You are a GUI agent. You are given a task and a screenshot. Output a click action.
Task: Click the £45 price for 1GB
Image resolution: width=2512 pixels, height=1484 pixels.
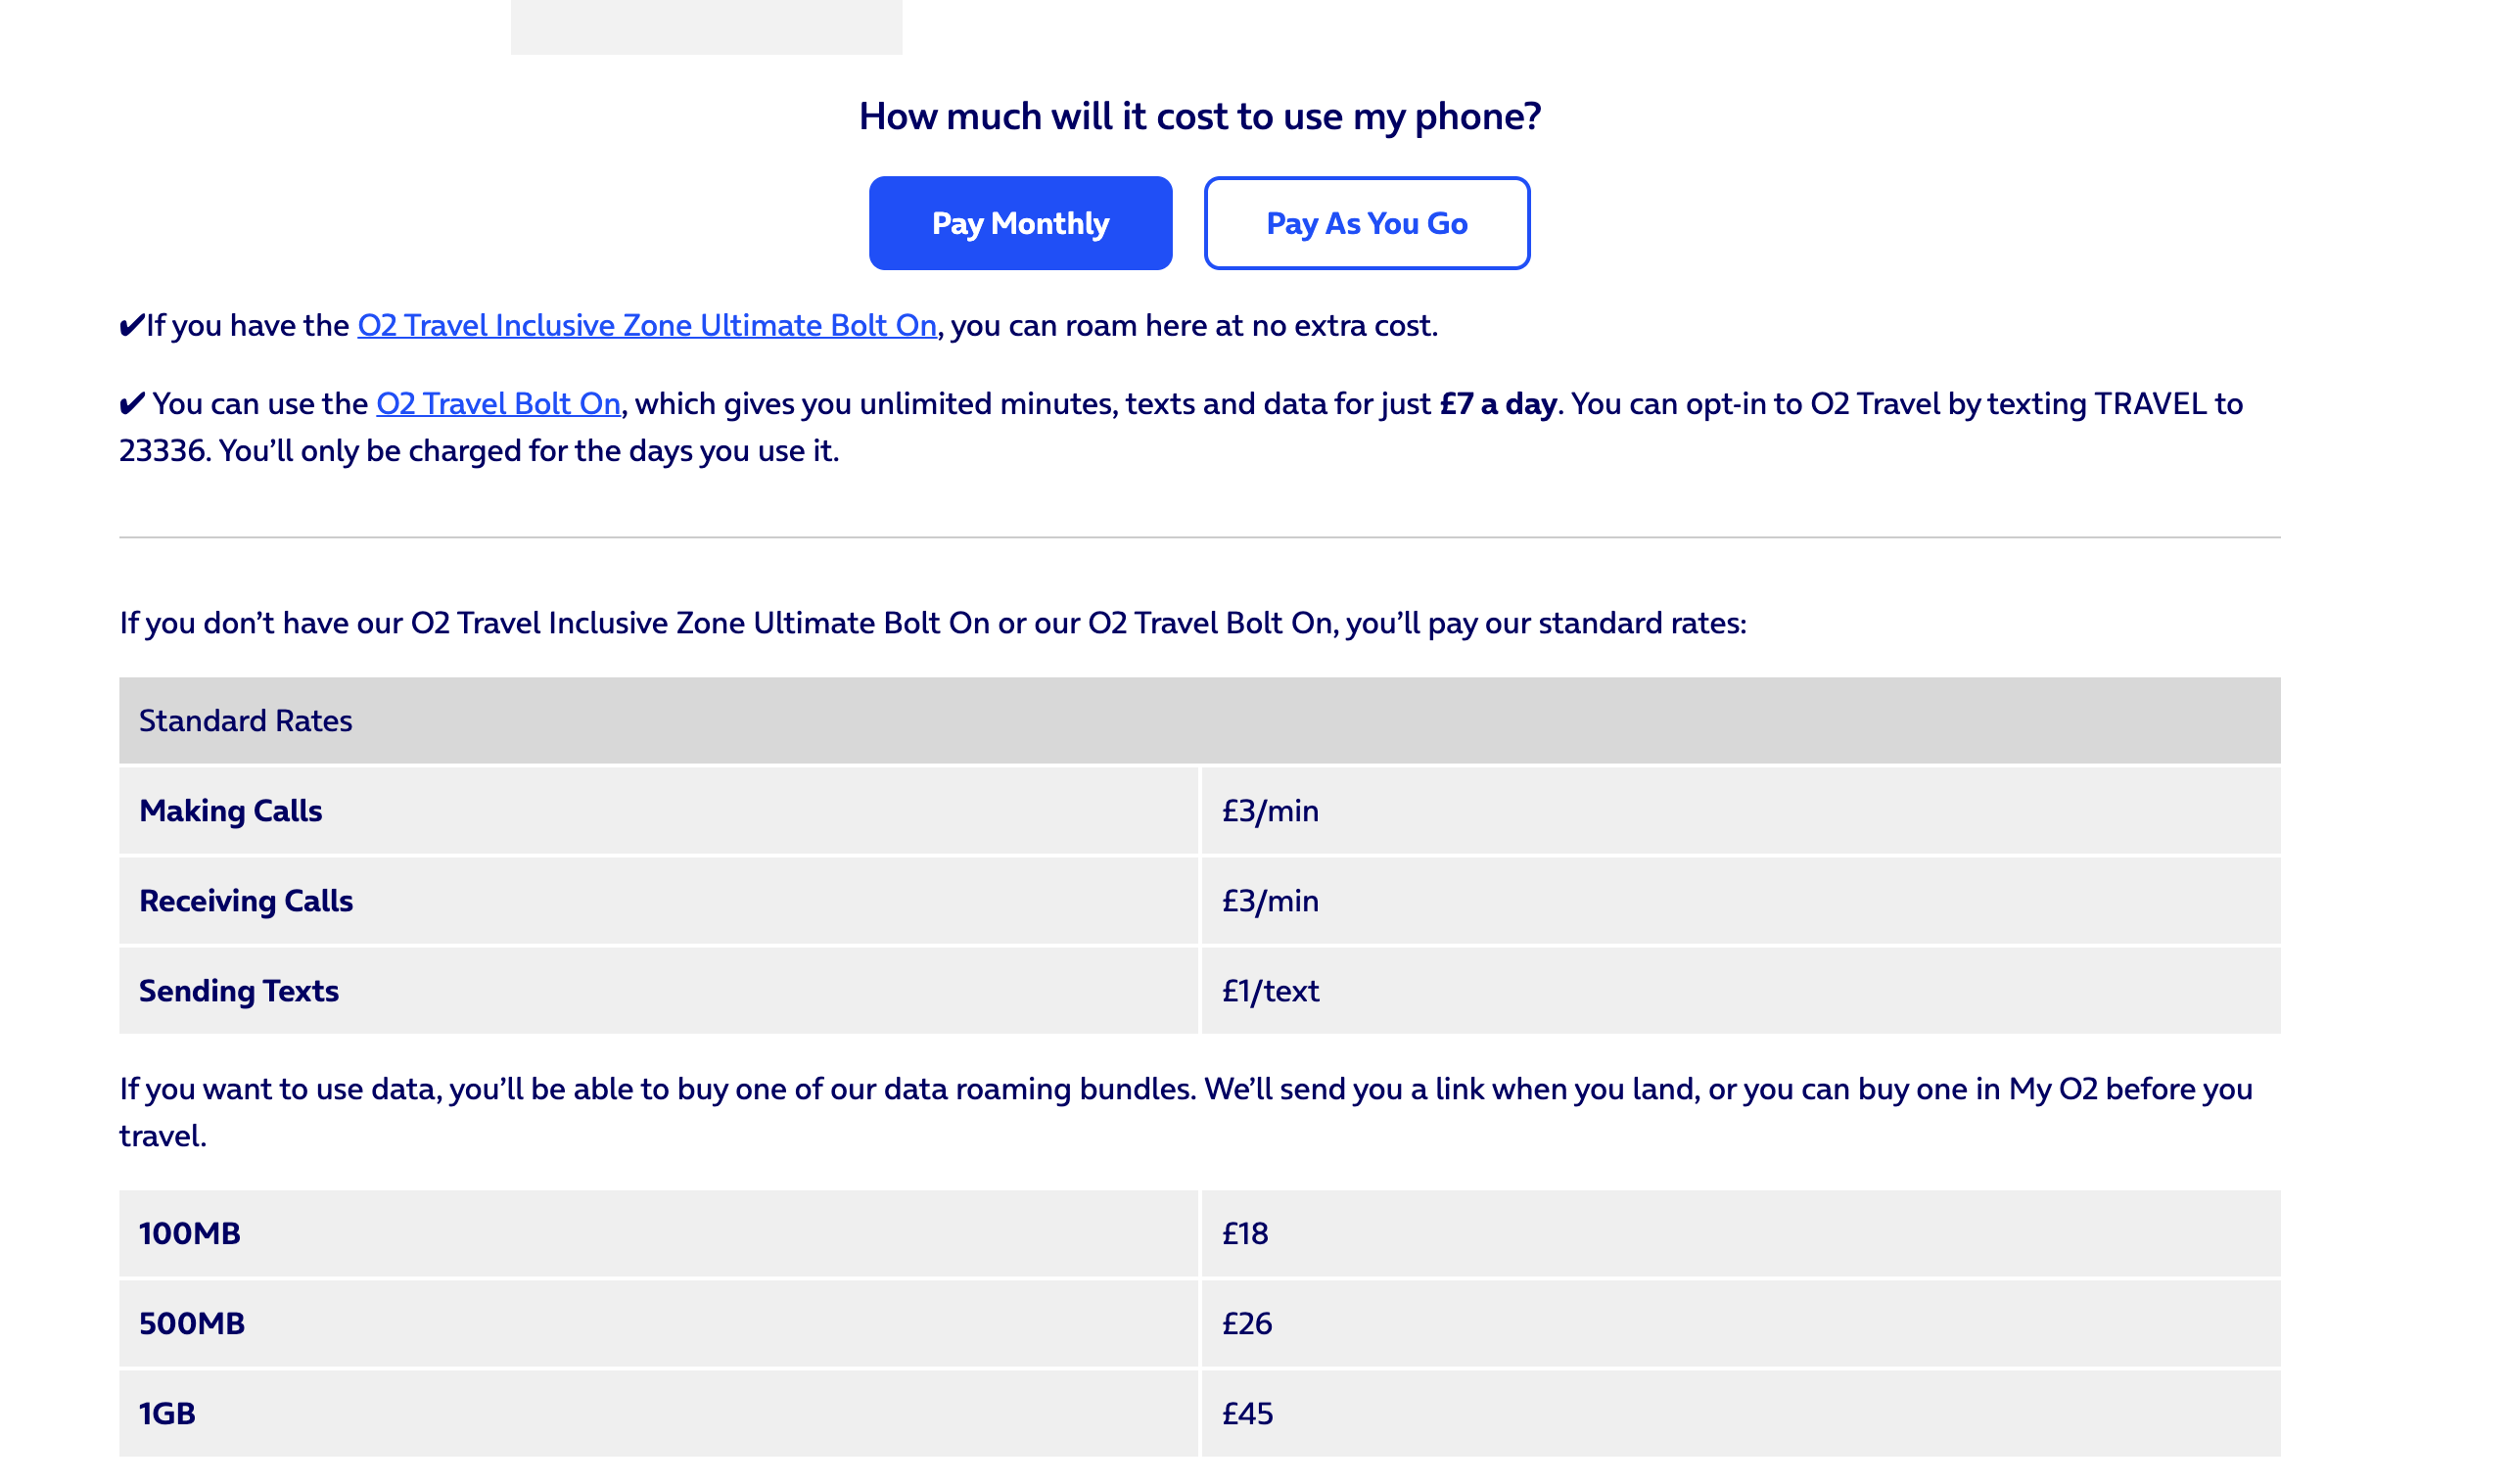click(1246, 1413)
